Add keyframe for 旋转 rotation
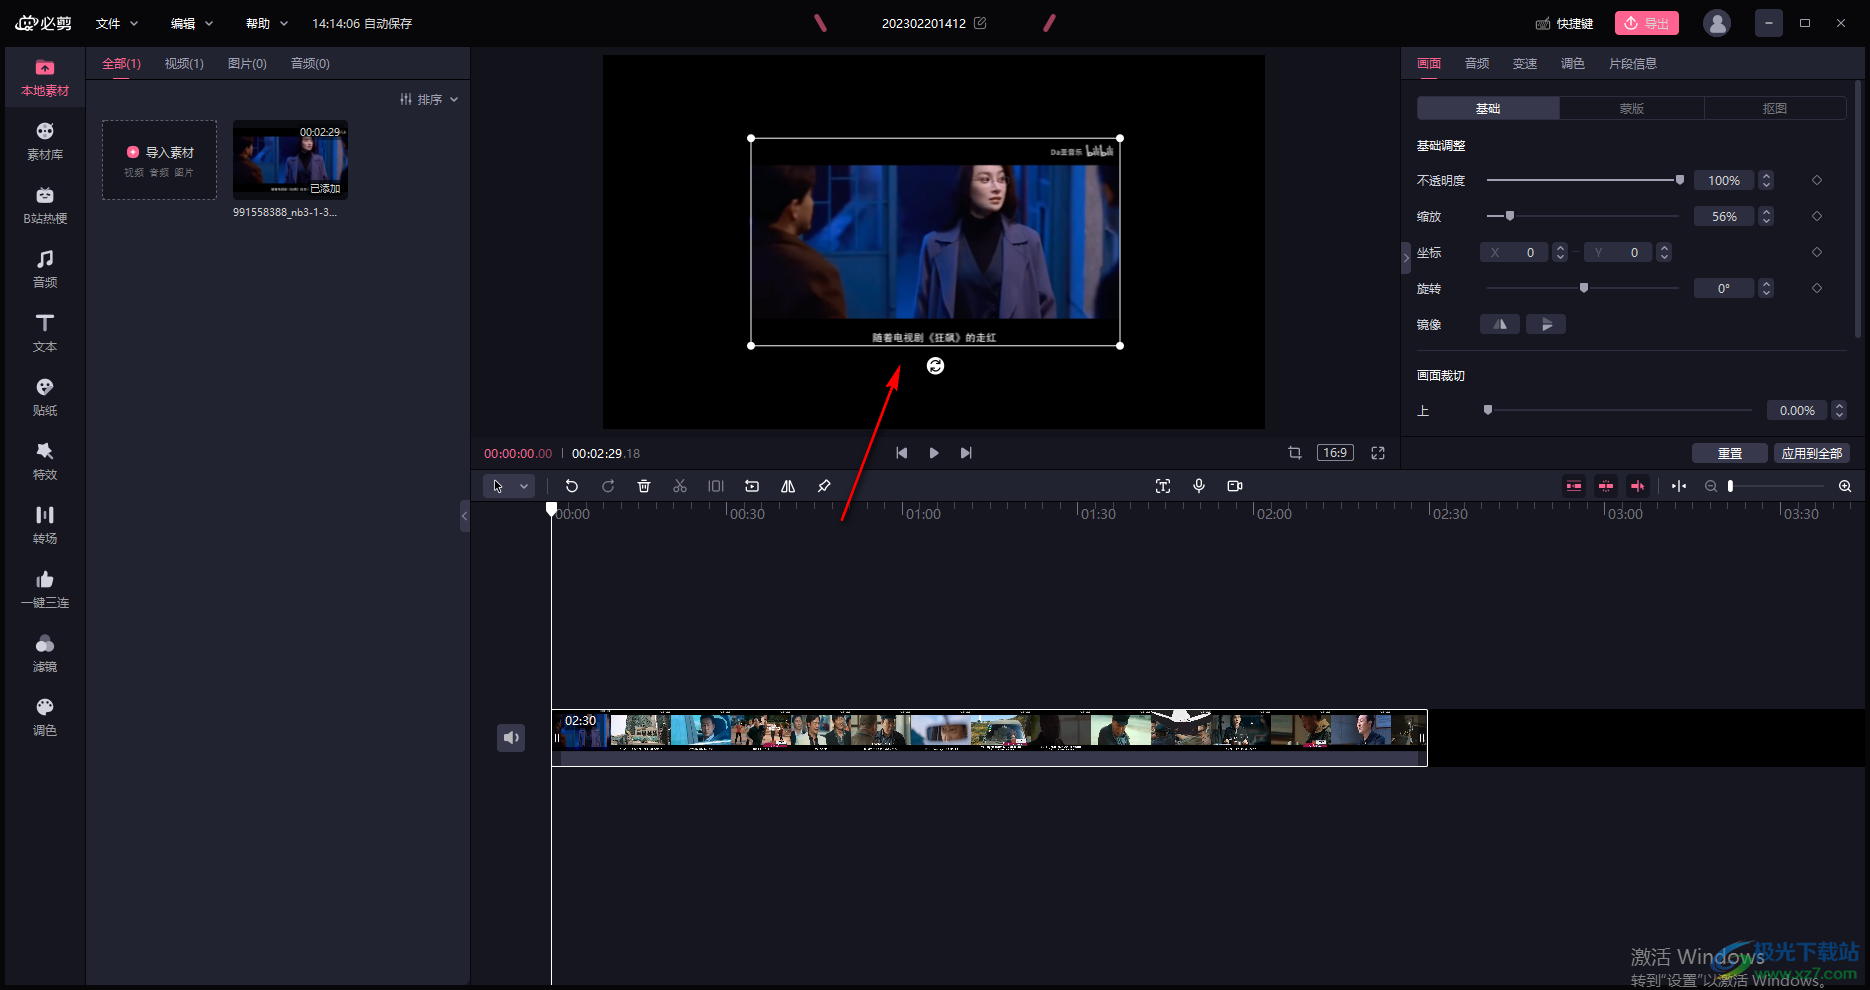The width and height of the screenshot is (1870, 990). [x=1817, y=288]
